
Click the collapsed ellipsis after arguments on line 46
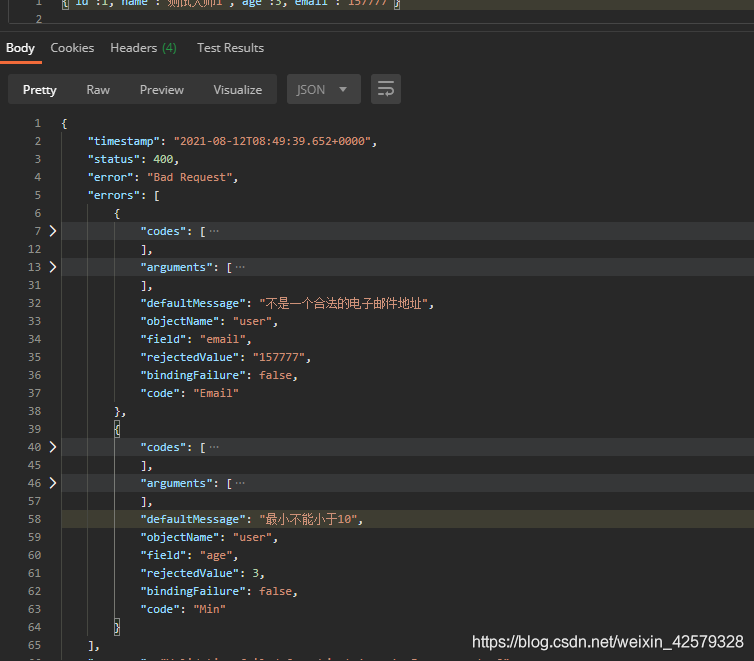[240, 483]
